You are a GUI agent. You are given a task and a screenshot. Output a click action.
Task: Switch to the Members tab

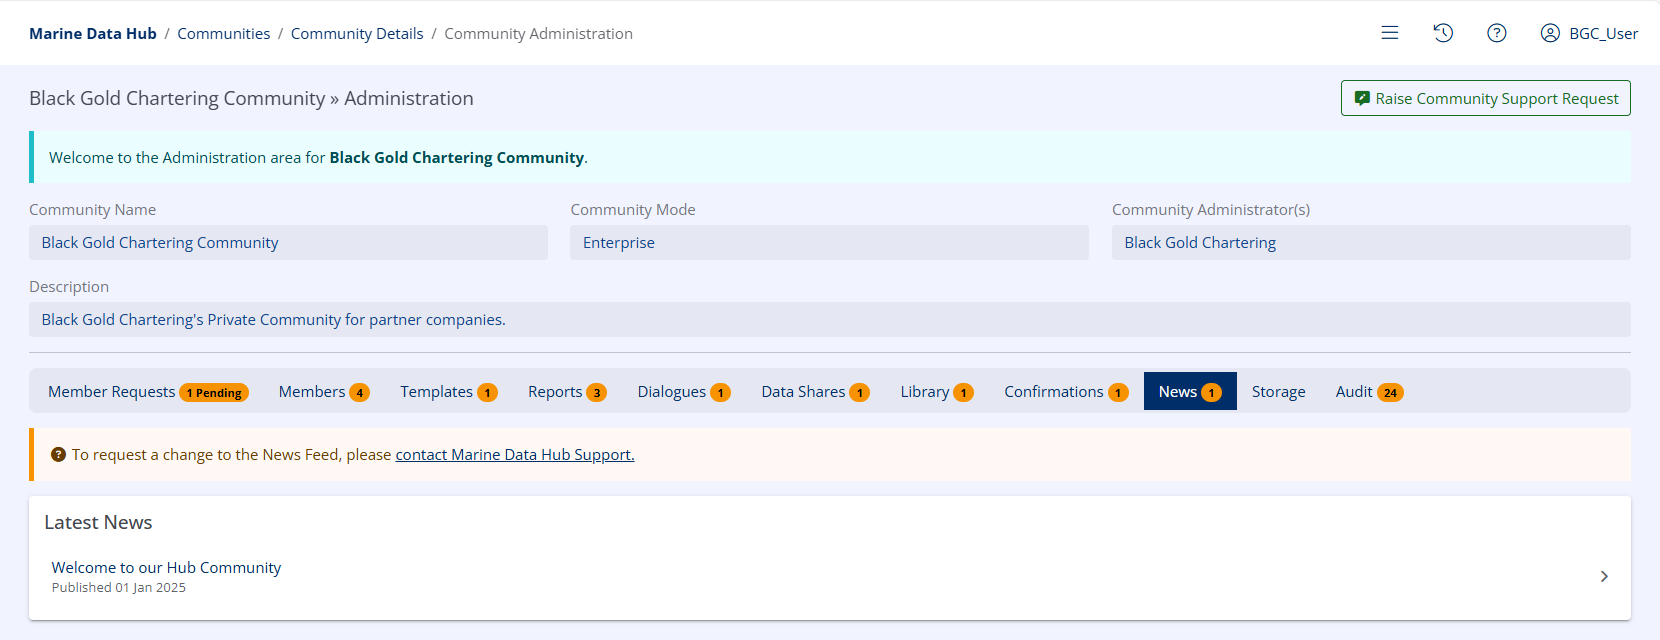(x=323, y=392)
